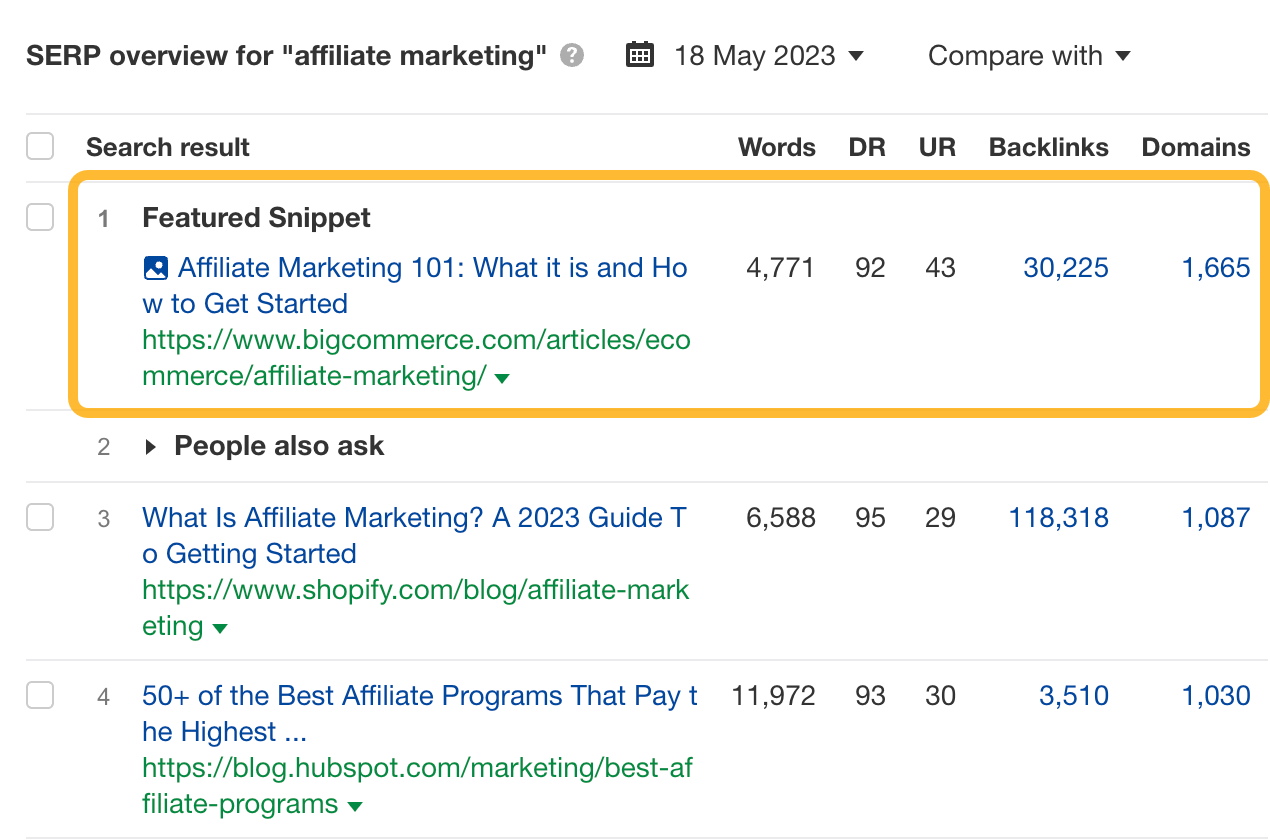This screenshot has height=840, width=1270.
Task: View the 30,225 backlinks for BigCommerce
Action: click(x=1065, y=267)
